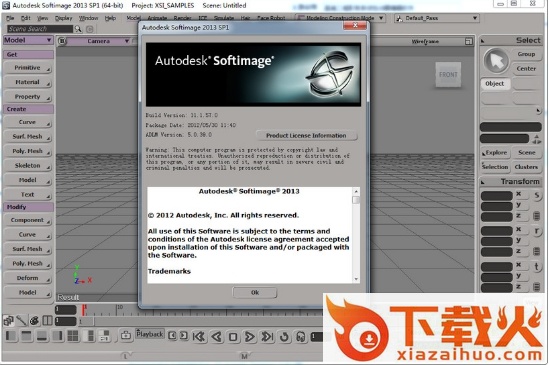Click the weight paint brush icon

(x=21, y=321)
